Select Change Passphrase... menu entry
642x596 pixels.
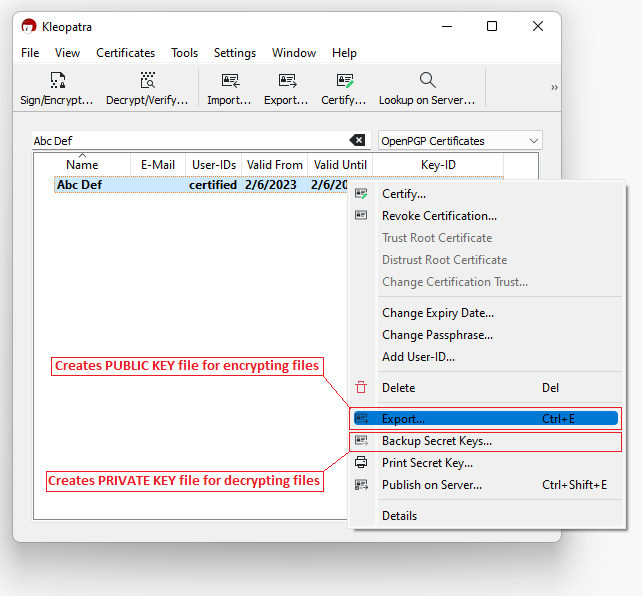(x=486, y=335)
